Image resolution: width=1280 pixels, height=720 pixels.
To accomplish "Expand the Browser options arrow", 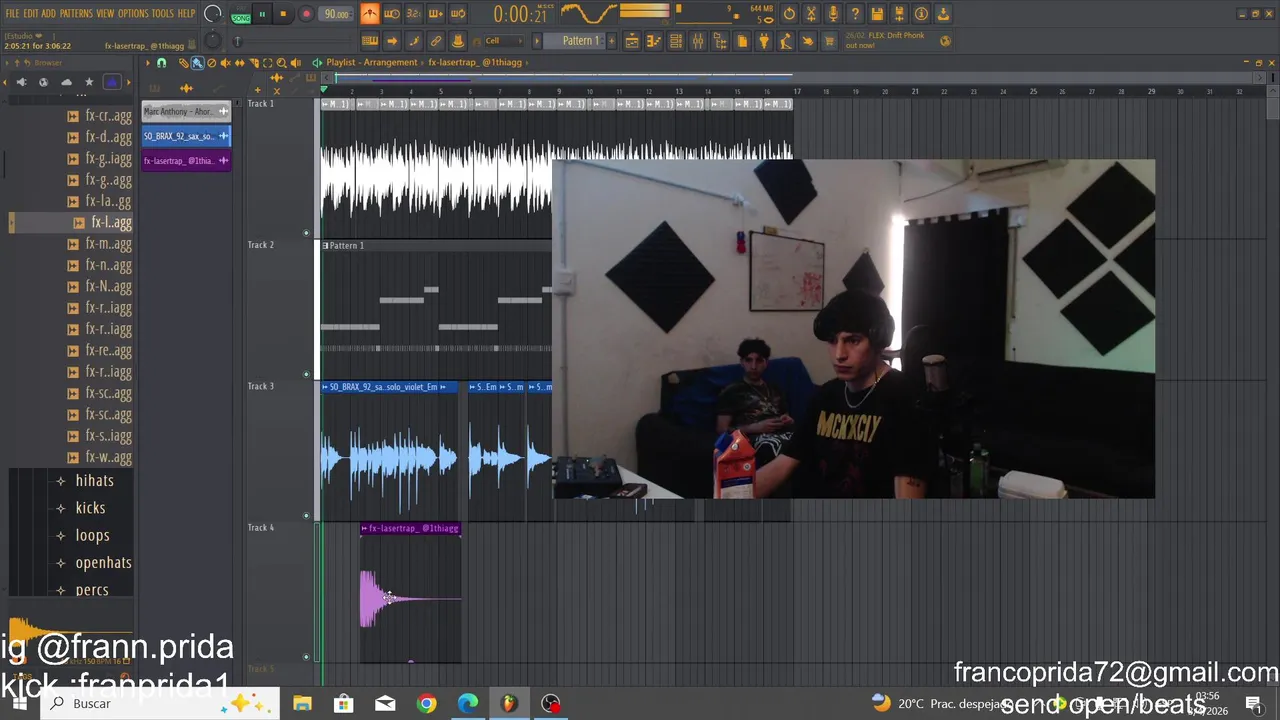I will (x=7, y=63).
